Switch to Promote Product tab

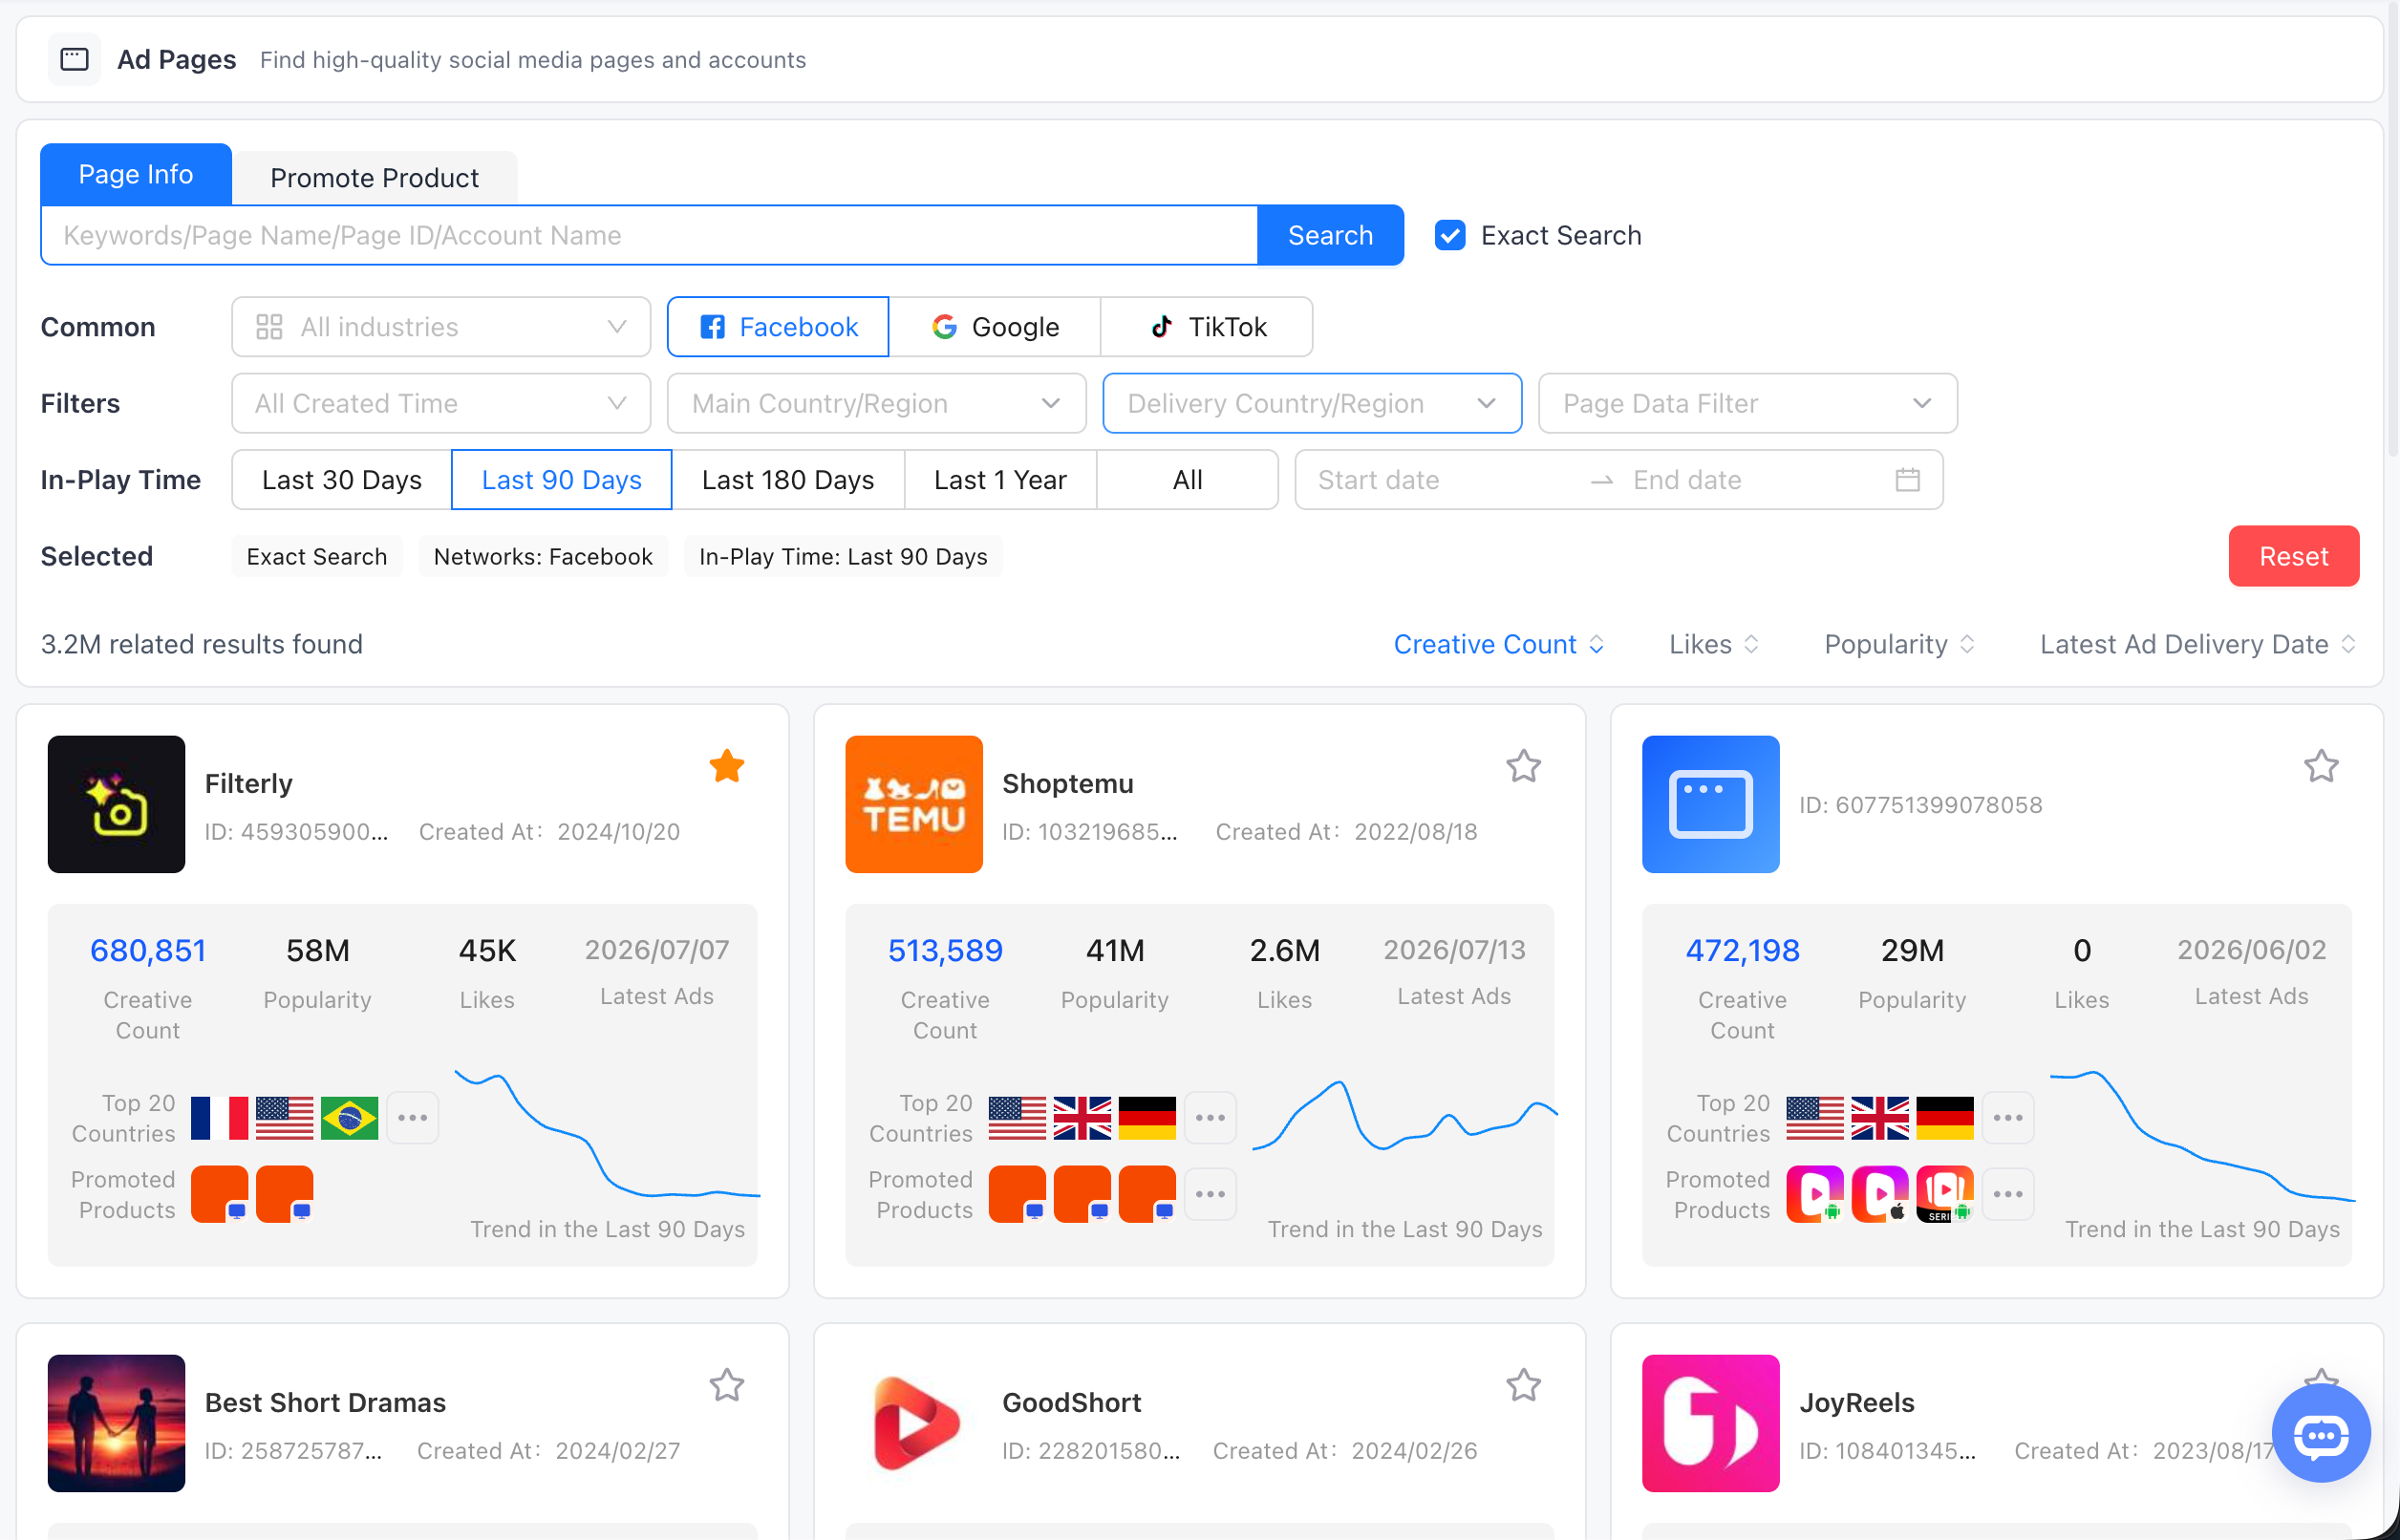pyautogui.click(x=375, y=178)
